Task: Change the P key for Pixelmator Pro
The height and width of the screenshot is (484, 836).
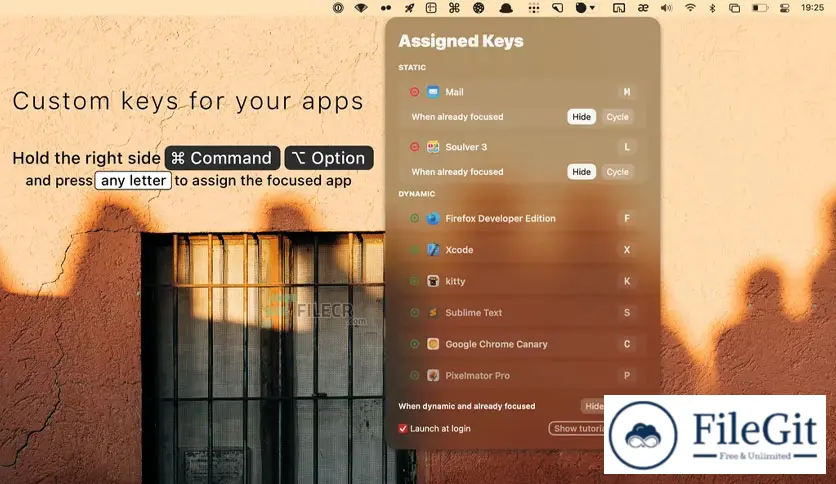Action: (x=627, y=375)
